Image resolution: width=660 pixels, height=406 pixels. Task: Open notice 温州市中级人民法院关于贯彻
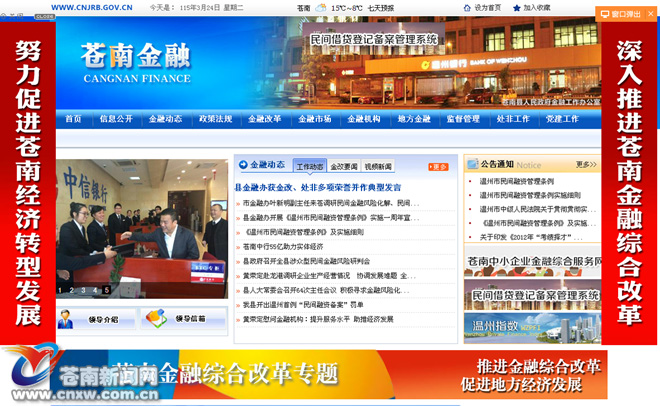pyautogui.click(x=538, y=209)
